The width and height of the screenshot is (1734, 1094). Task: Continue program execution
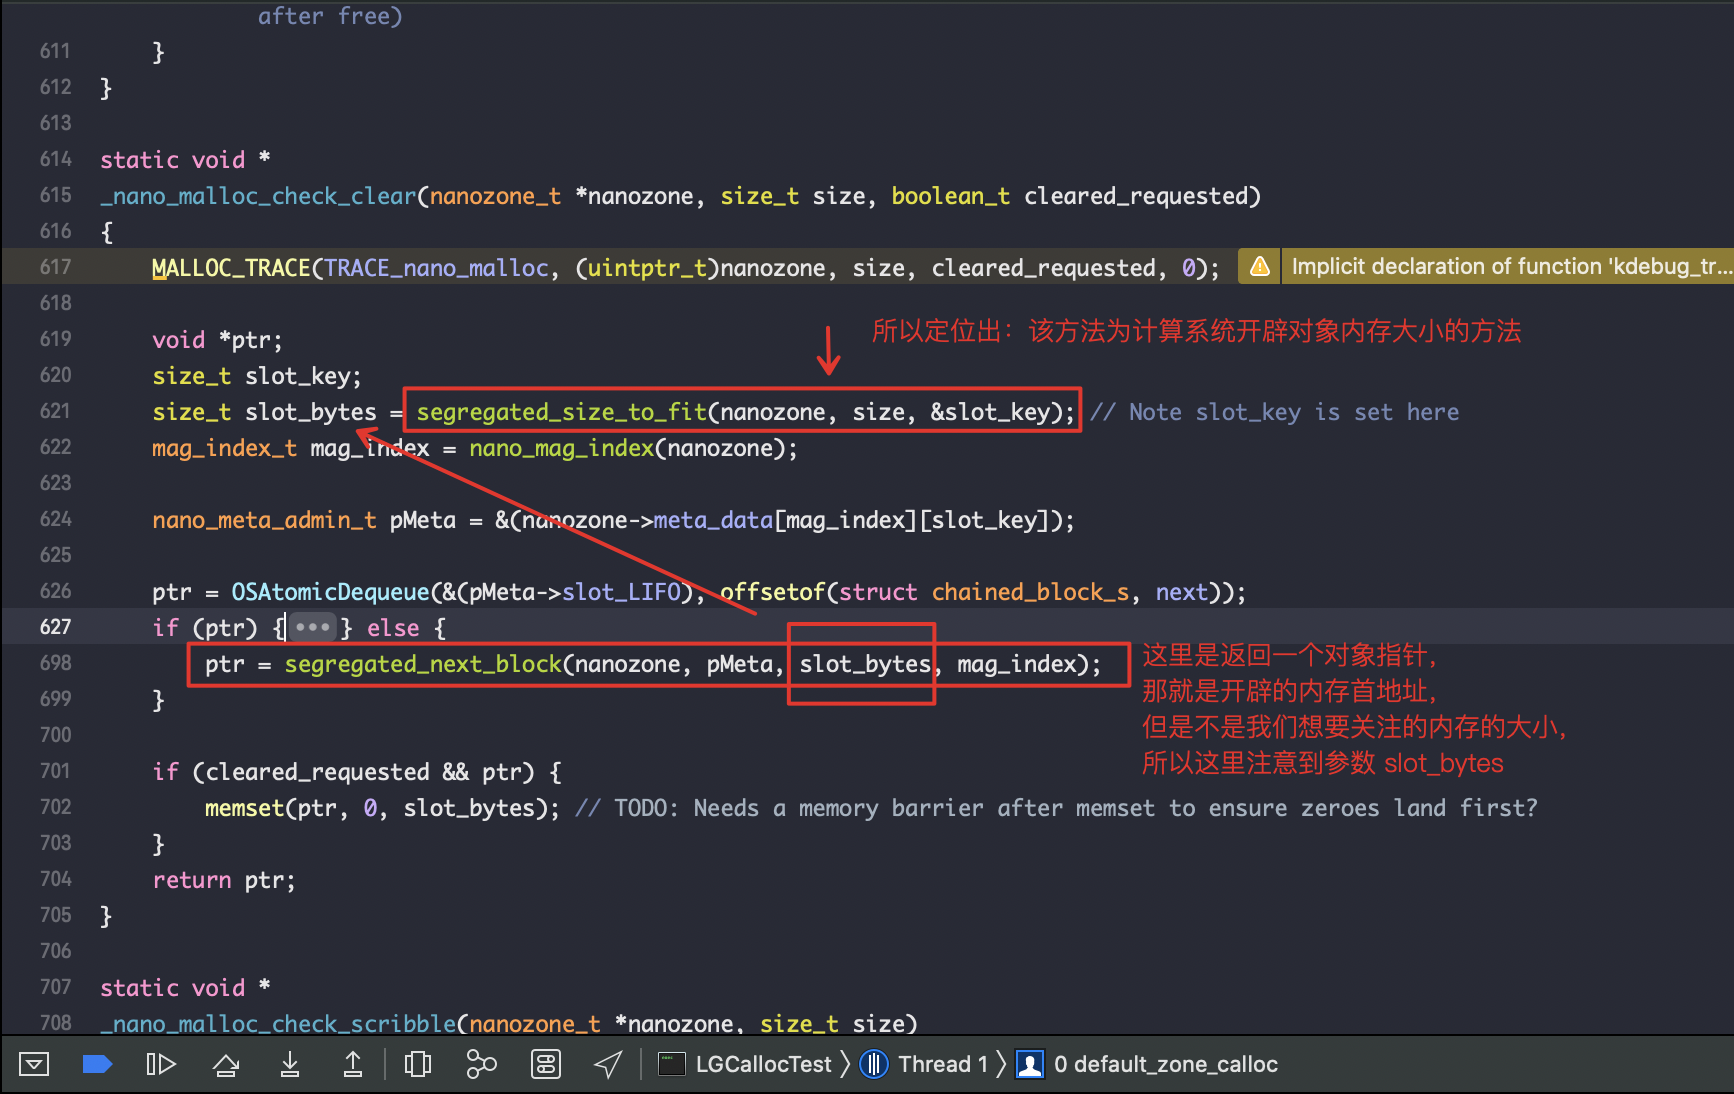(161, 1064)
